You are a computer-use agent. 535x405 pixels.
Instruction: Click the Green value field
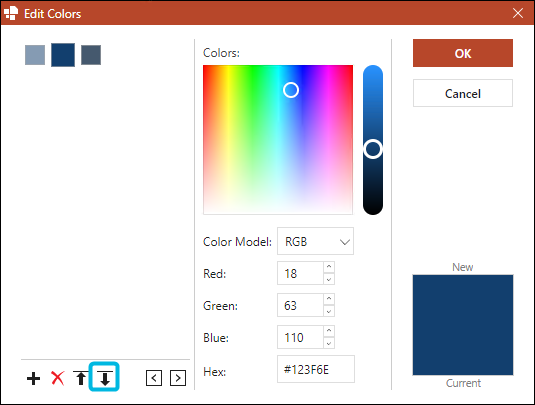pyautogui.click(x=300, y=305)
